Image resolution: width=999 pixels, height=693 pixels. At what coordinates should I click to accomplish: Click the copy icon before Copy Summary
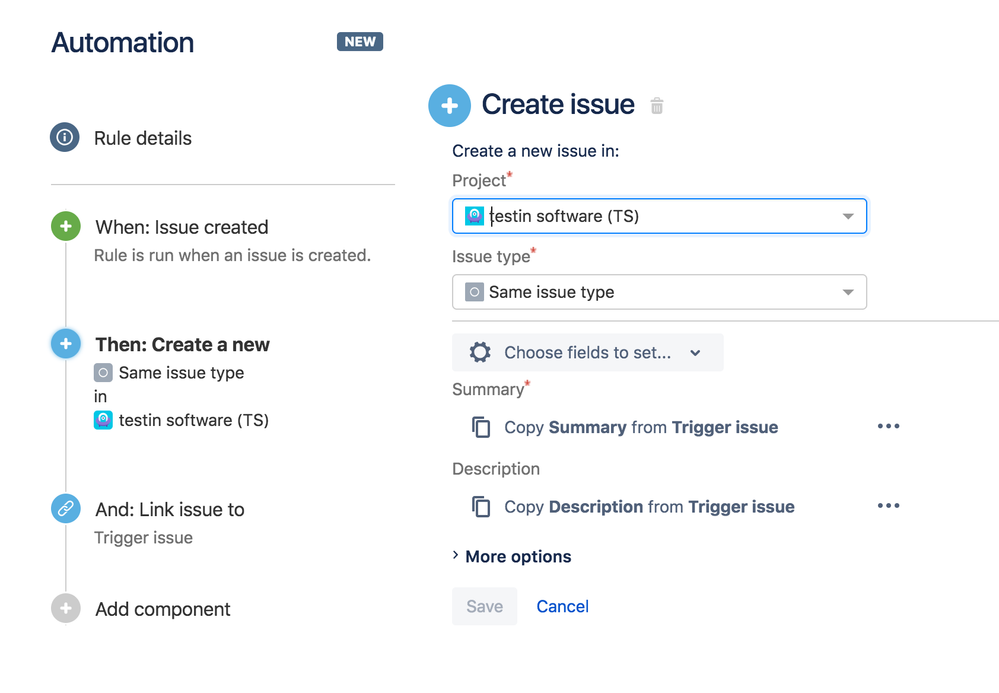click(482, 427)
